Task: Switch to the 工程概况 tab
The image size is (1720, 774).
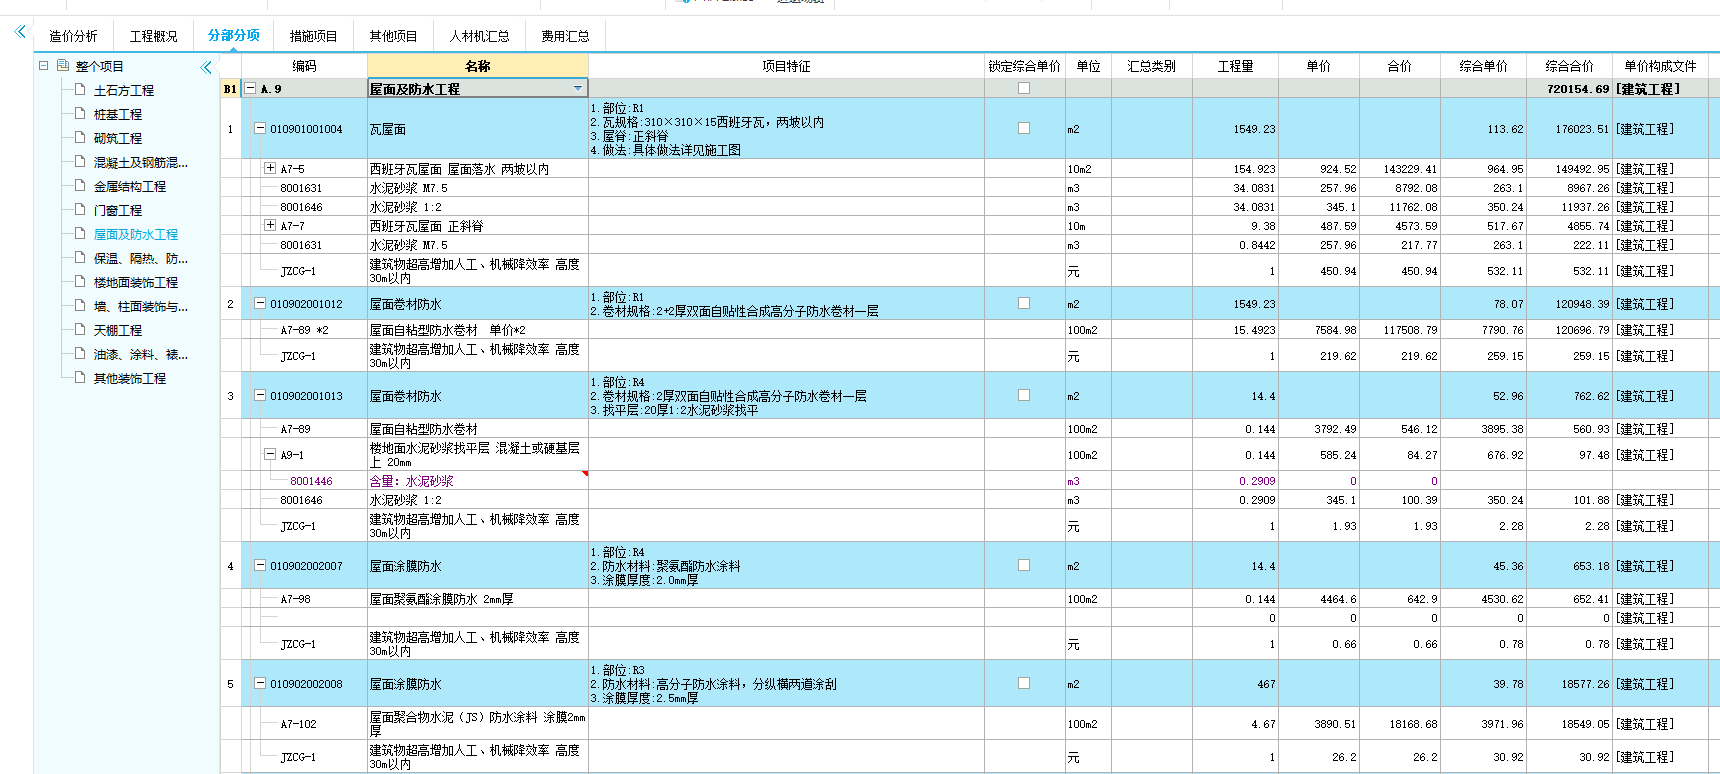Action: click(x=154, y=36)
